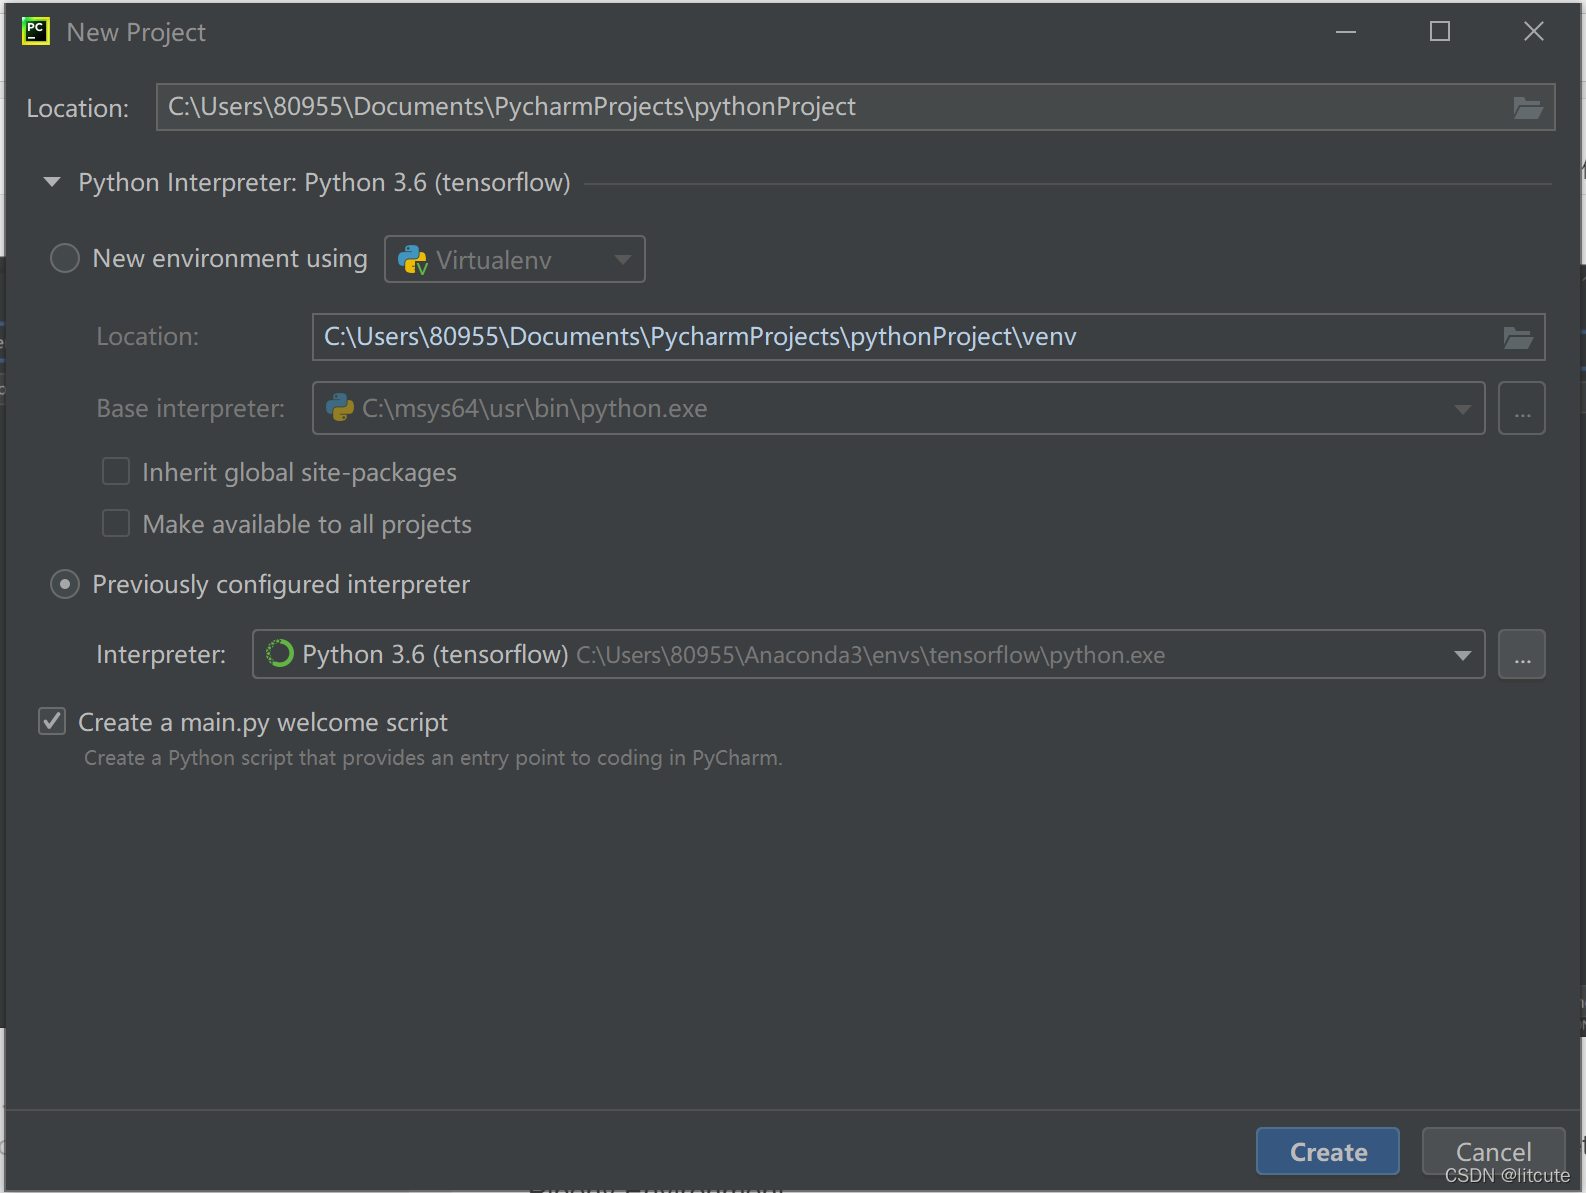This screenshot has width=1586, height=1193.
Task: Click the Create button
Action: tap(1328, 1152)
